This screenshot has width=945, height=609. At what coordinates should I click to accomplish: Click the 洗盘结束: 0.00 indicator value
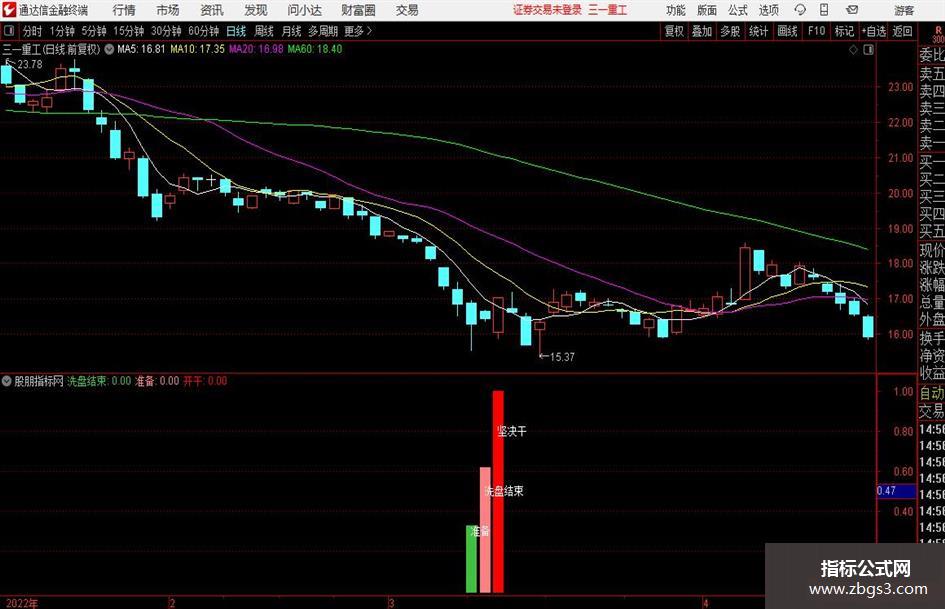point(99,381)
